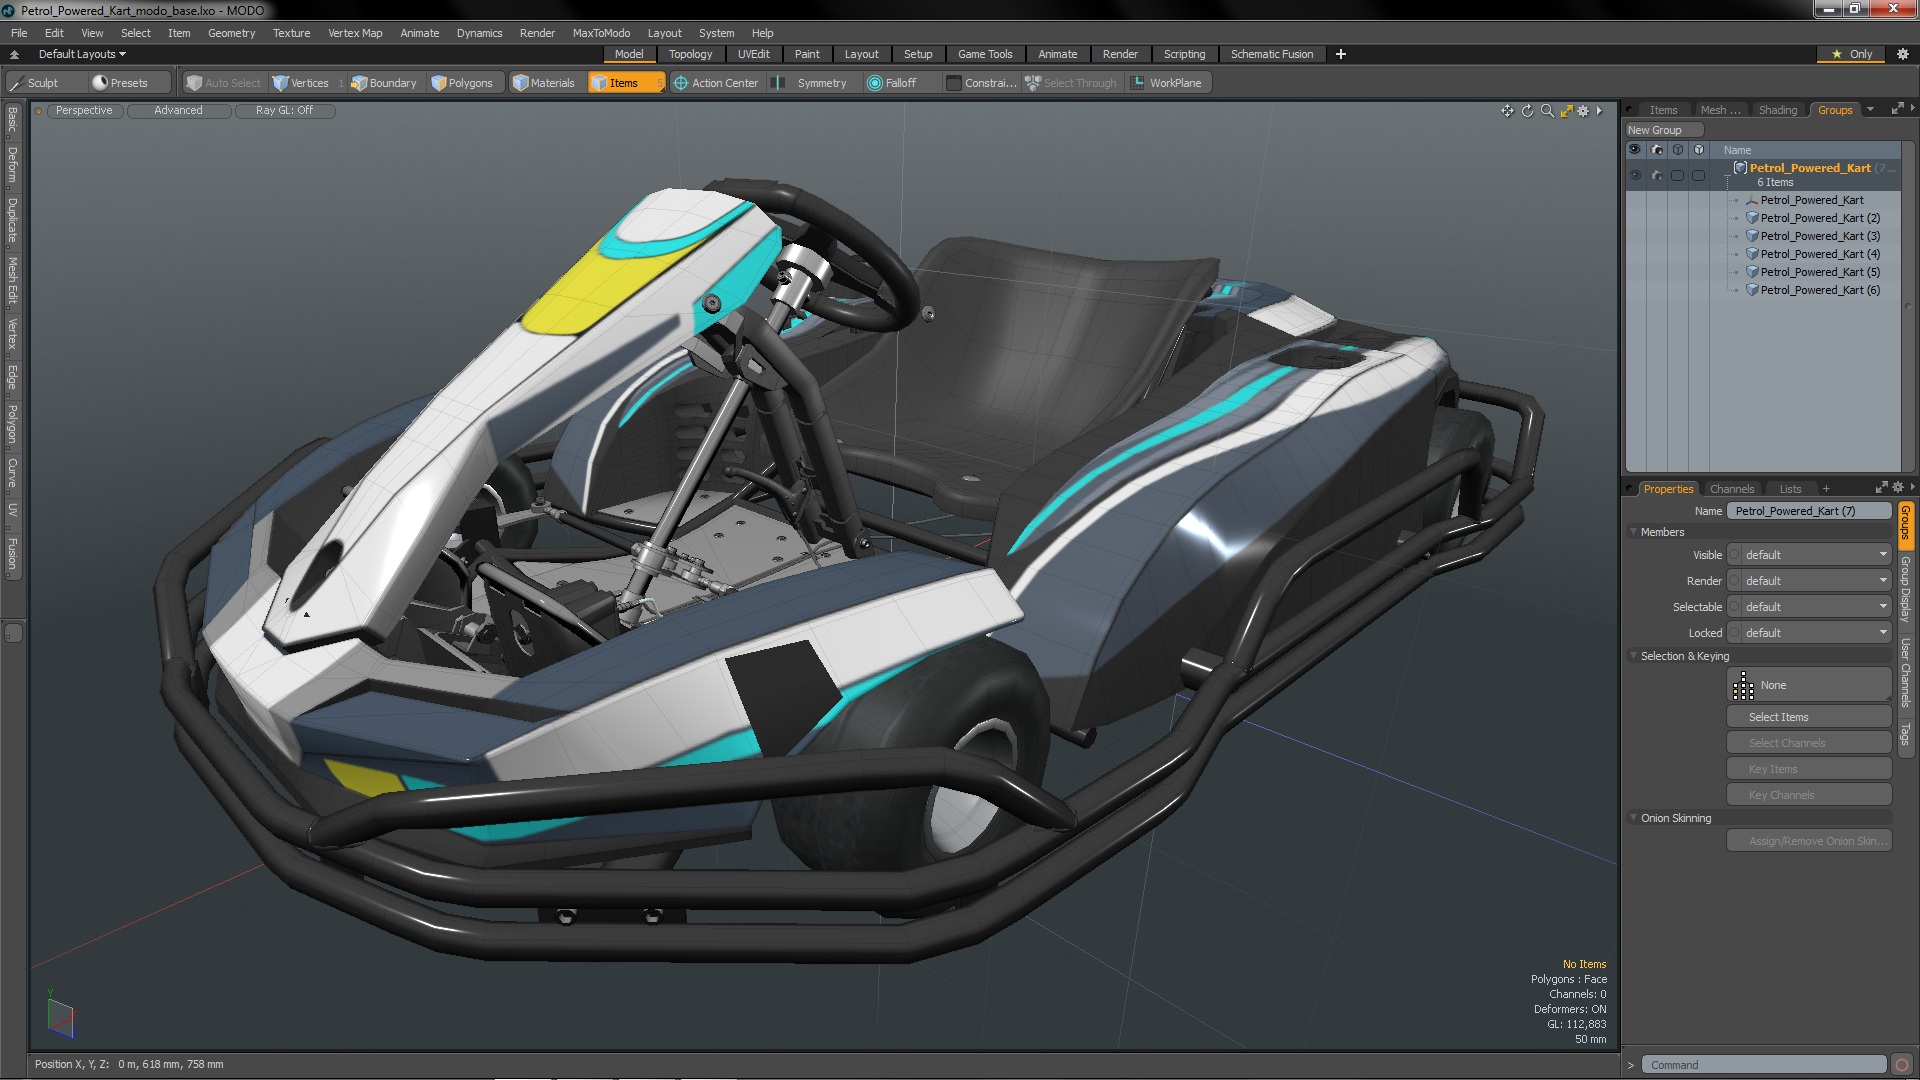
Task: Open viewport settings gear icon
Action: pos(1583,111)
